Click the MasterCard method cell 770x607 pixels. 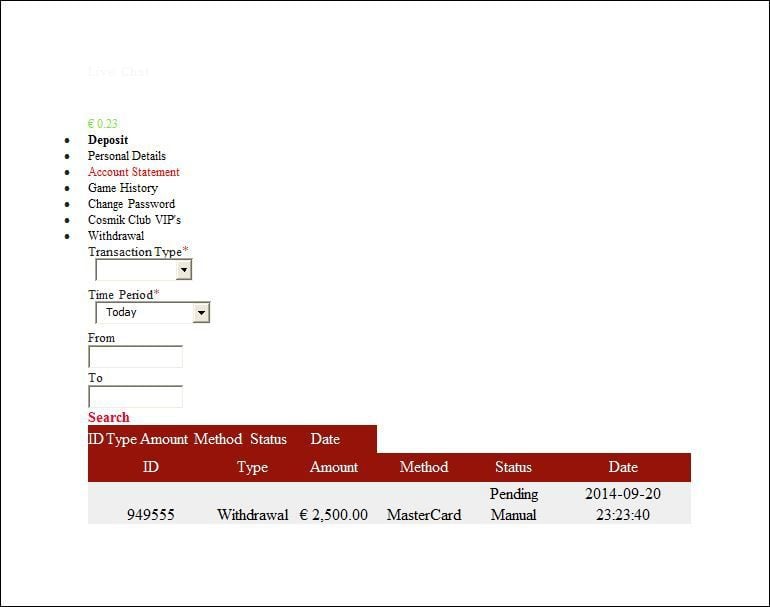pos(424,515)
